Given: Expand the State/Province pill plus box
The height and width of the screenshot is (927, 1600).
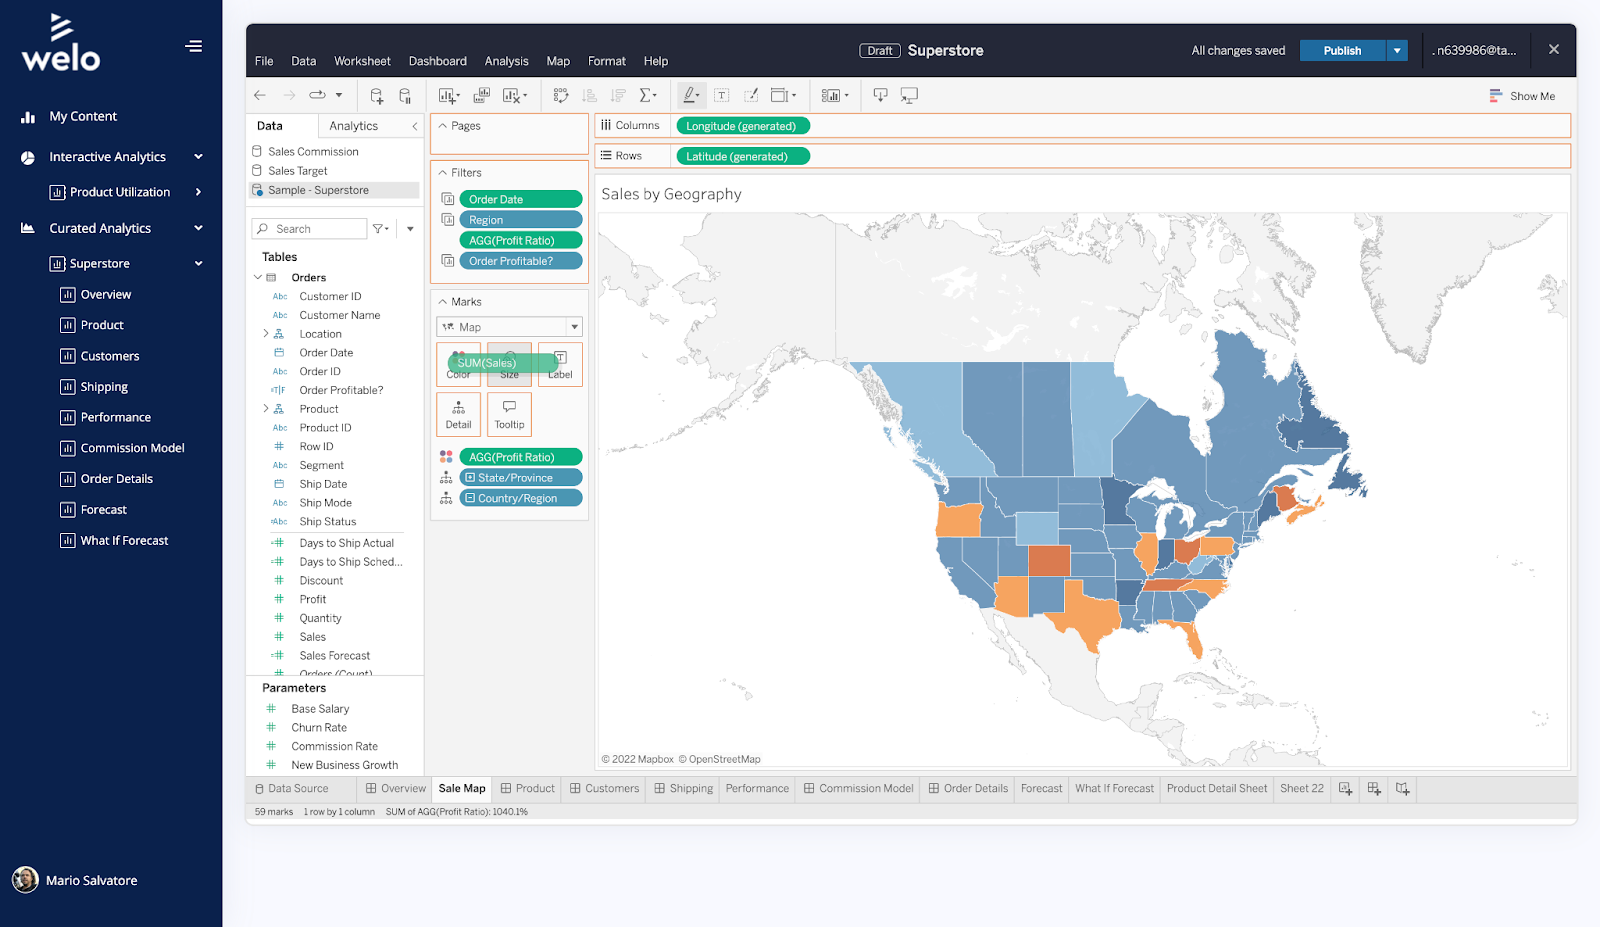Looking at the screenshot, I should click(470, 478).
